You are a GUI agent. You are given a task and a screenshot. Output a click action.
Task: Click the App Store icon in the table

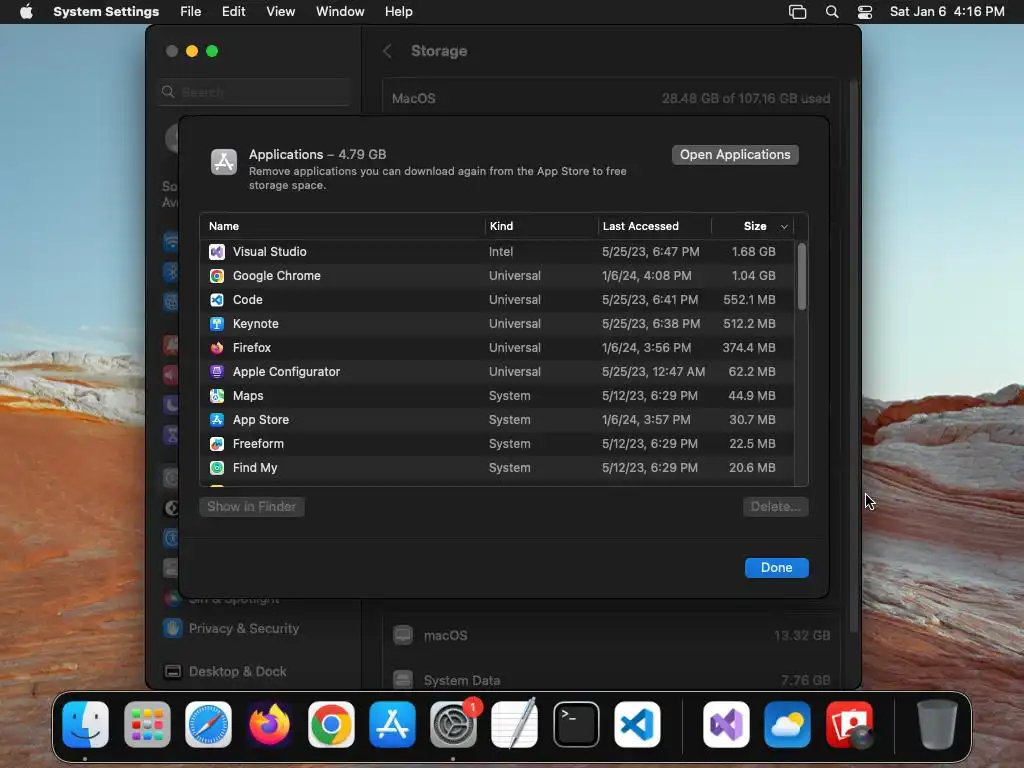217,420
